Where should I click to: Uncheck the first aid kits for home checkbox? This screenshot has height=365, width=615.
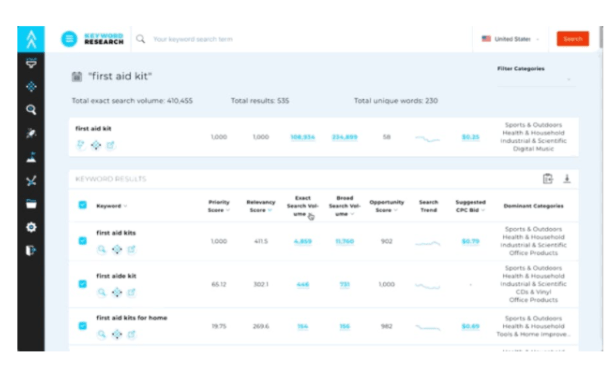[82, 326]
